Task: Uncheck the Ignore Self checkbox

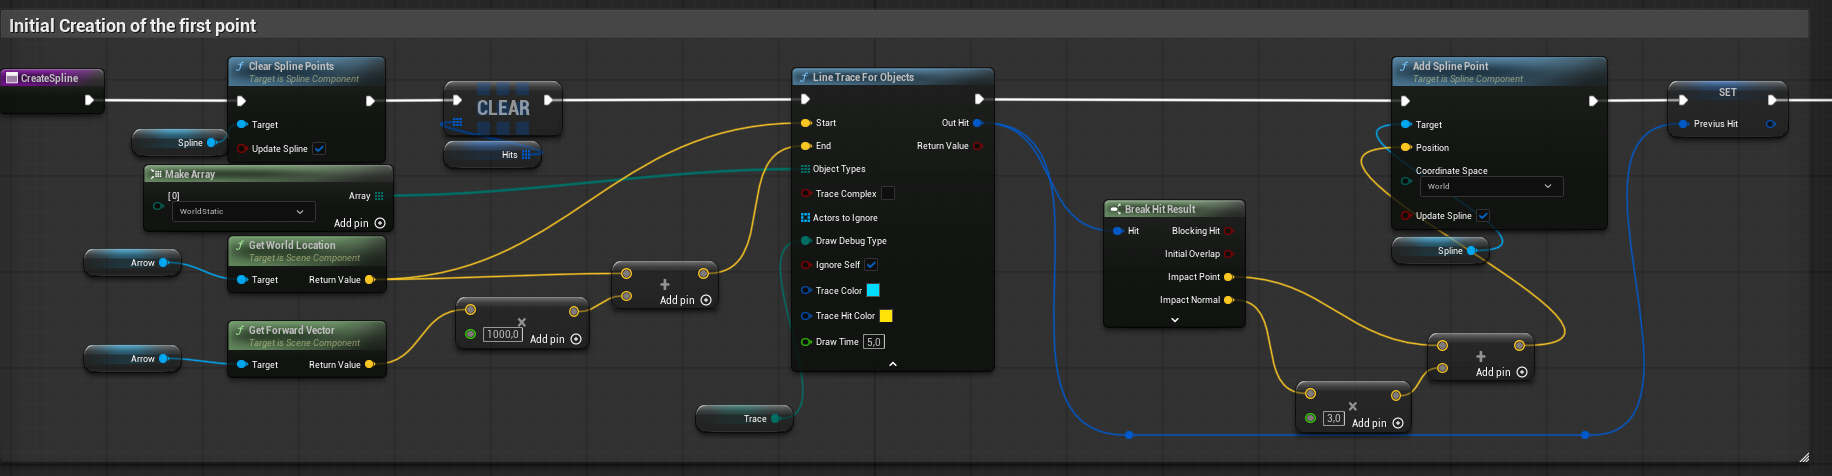Action: click(x=871, y=265)
